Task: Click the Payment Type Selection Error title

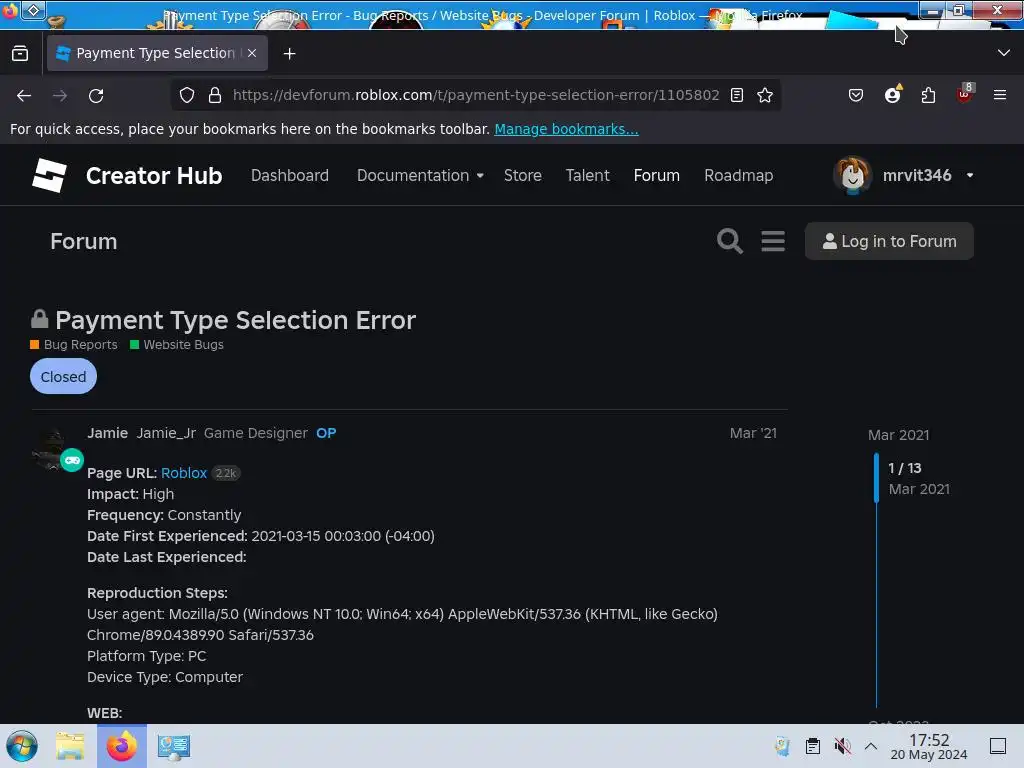Action: point(235,320)
